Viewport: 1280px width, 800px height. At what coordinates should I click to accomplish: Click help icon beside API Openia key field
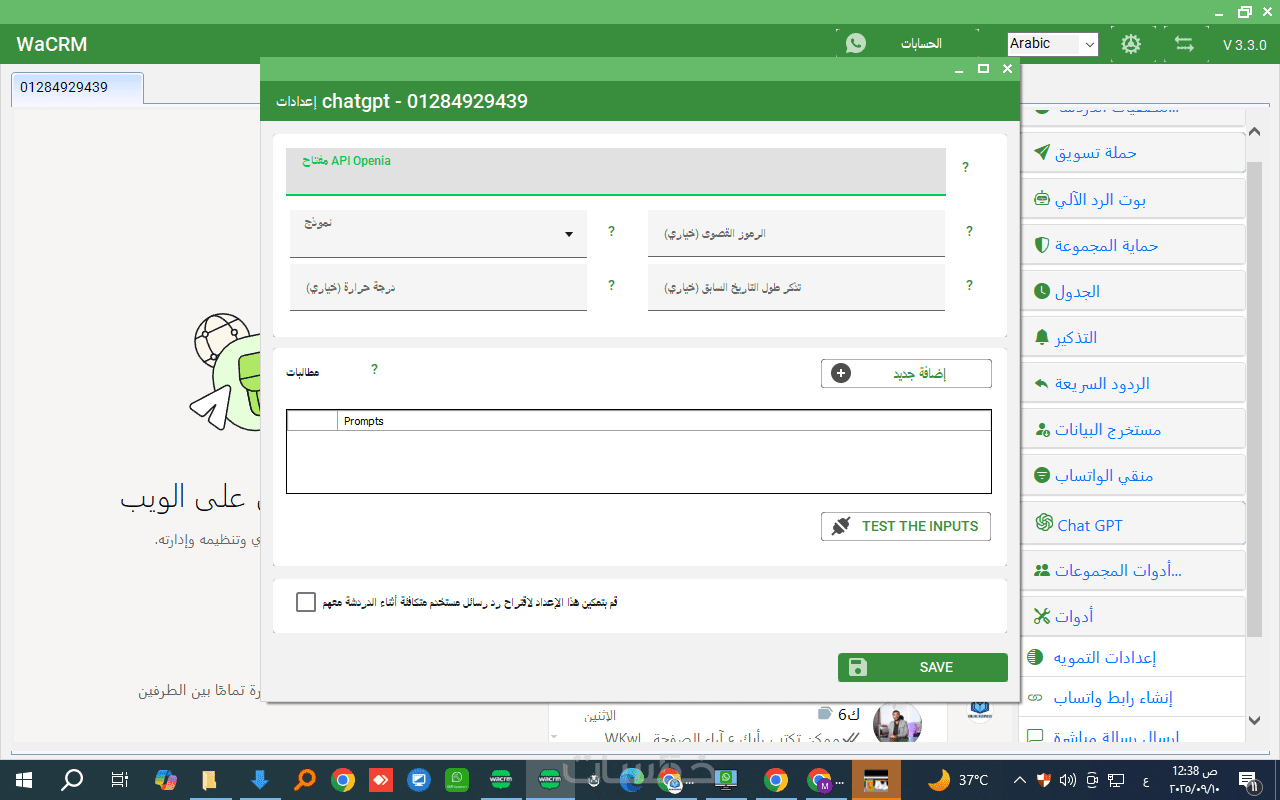(x=965, y=167)
